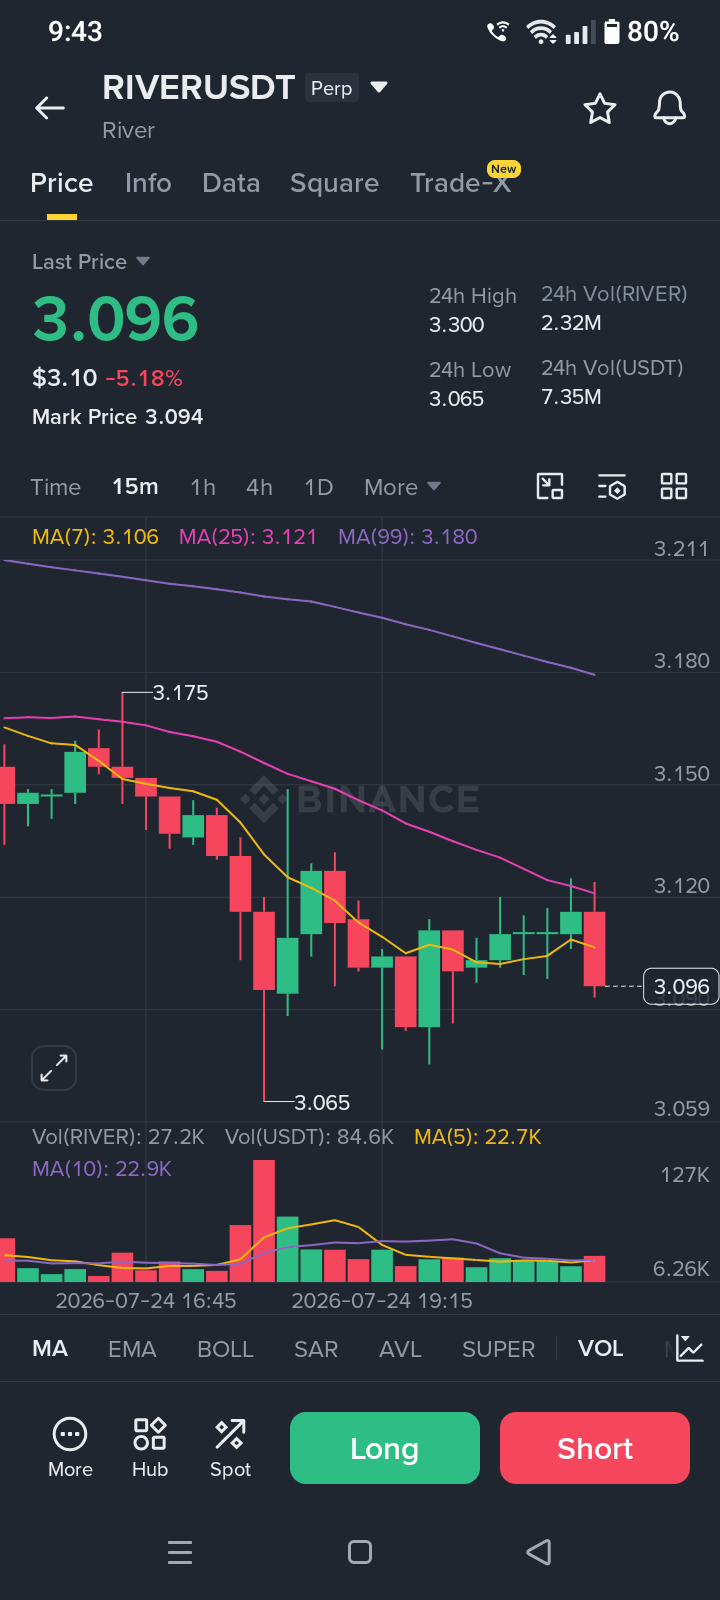The image size is (720, 1600).
Task: Select the 1h interval
Action: point(203,487)
